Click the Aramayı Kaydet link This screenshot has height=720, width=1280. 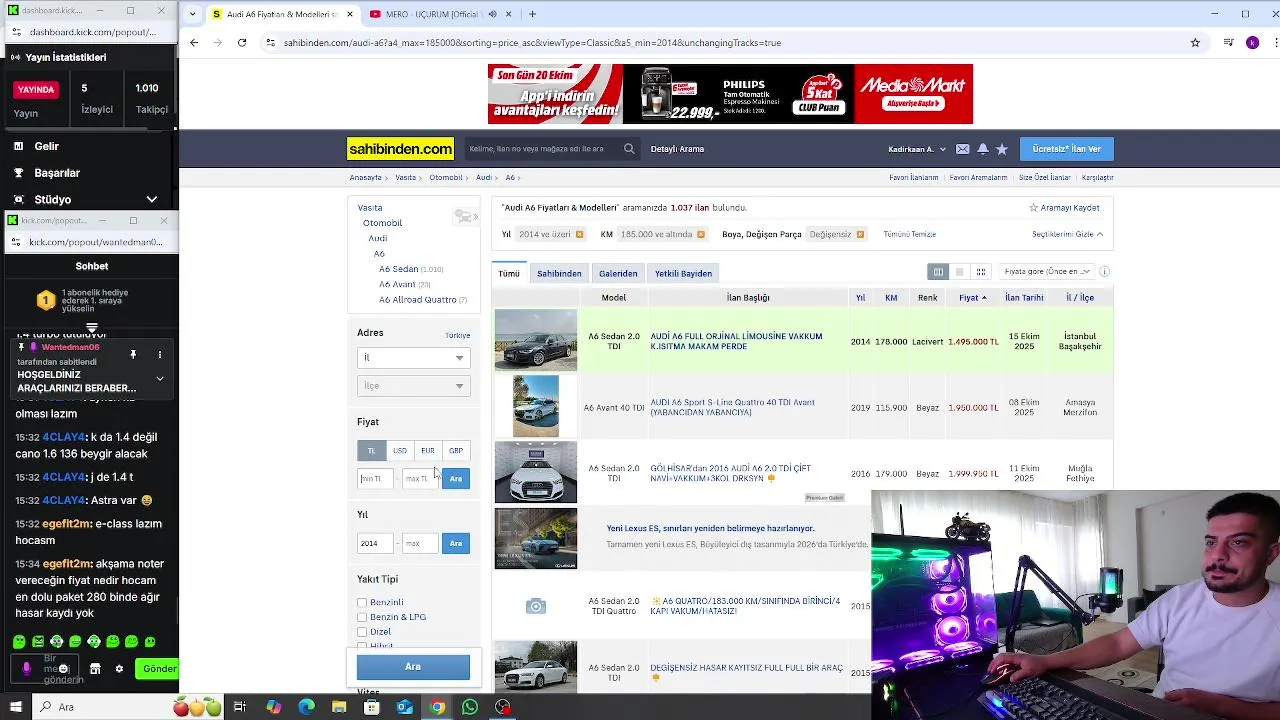(x=1064, y=208)
